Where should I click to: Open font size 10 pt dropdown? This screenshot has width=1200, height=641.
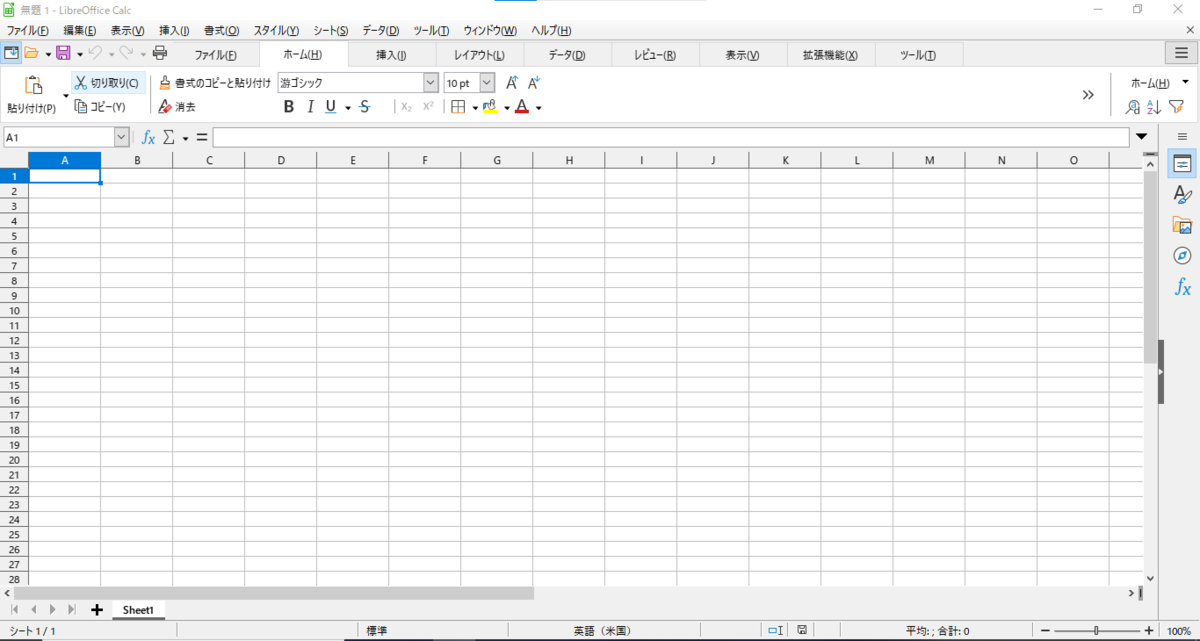pyautogui.click(x=487, y=83)
